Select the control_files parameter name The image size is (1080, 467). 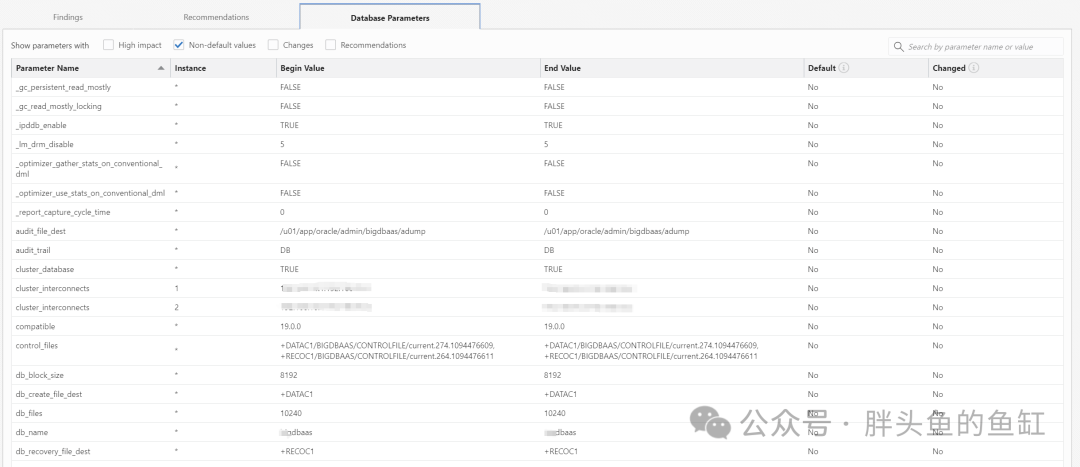(37, 345)
